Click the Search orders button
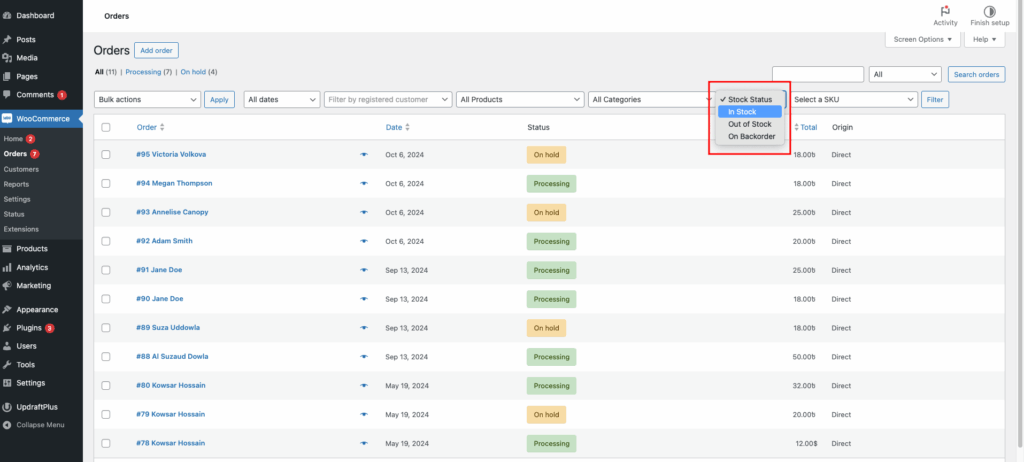This screenshot has height=462, width=1024. point(976,74)
